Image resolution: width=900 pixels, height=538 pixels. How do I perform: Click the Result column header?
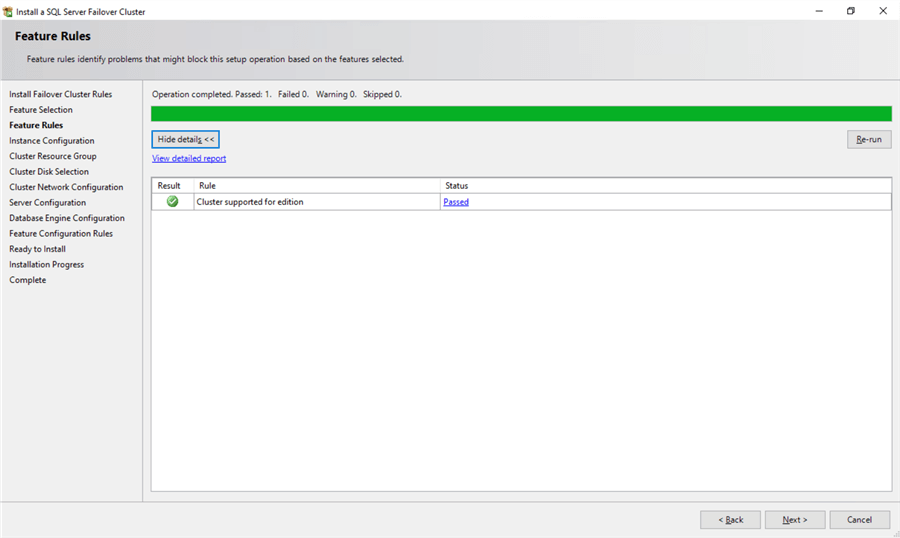(x=173, y=185)
